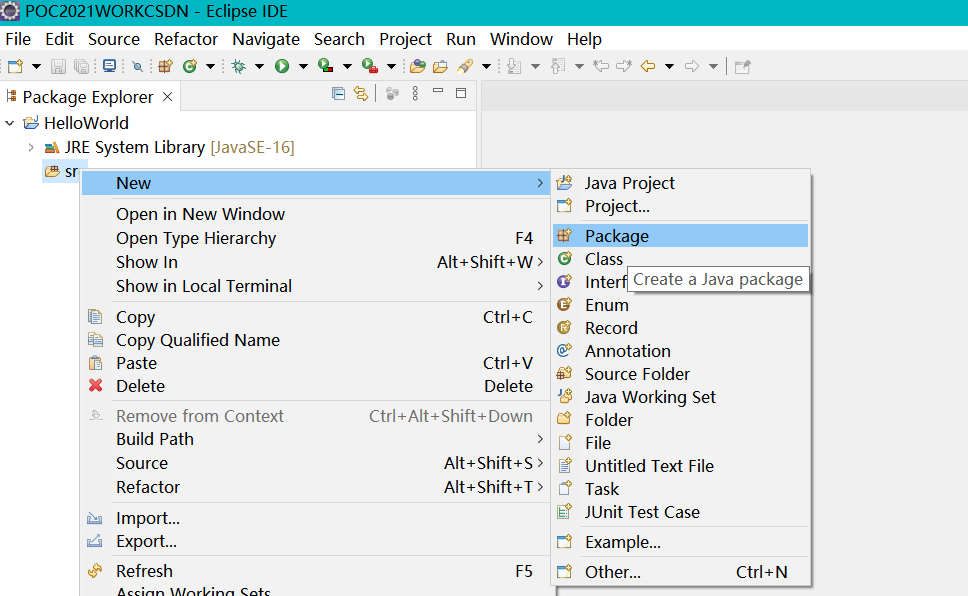Click the Forward navigation arrow icon
Image resolution: width=968 pixels, height=596 pixels.
692,66
